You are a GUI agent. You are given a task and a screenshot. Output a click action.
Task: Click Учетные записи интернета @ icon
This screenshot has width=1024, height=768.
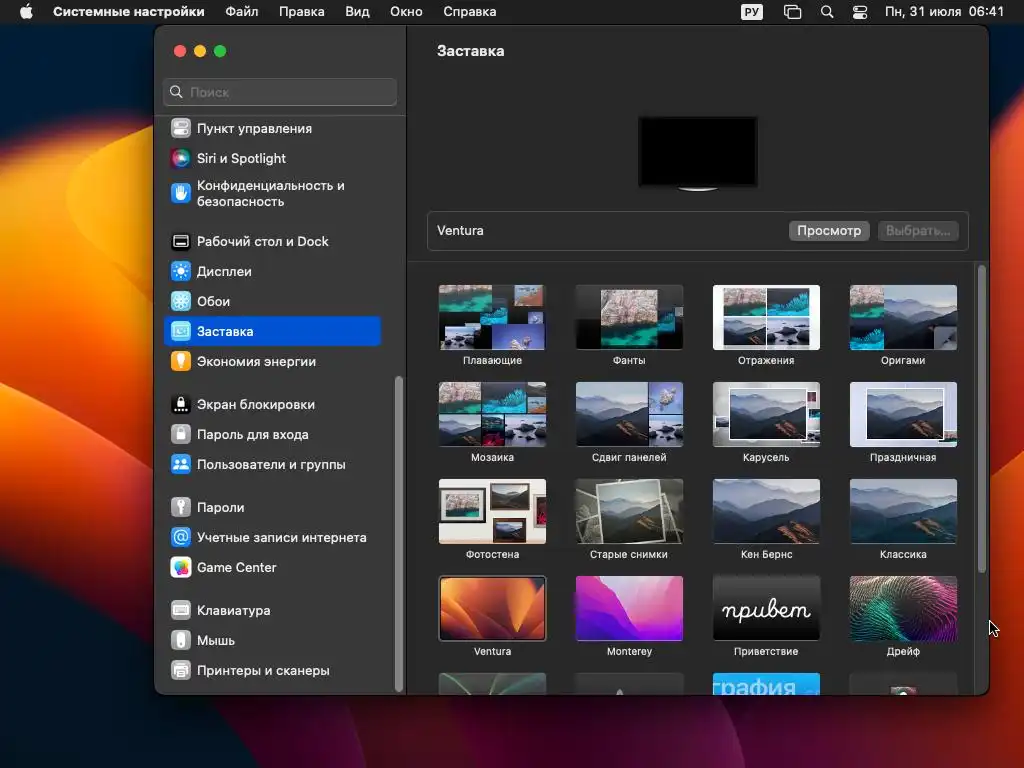point(181,537)
